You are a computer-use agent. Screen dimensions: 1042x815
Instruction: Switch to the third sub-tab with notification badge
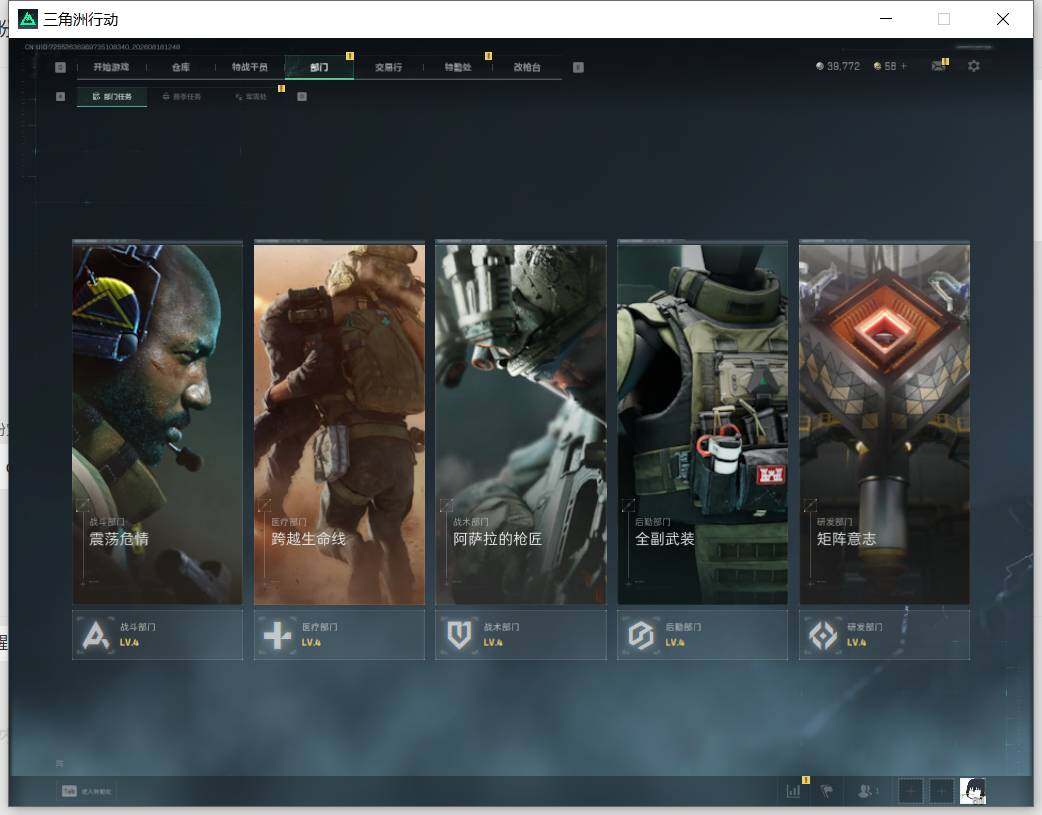pos(251,97)
